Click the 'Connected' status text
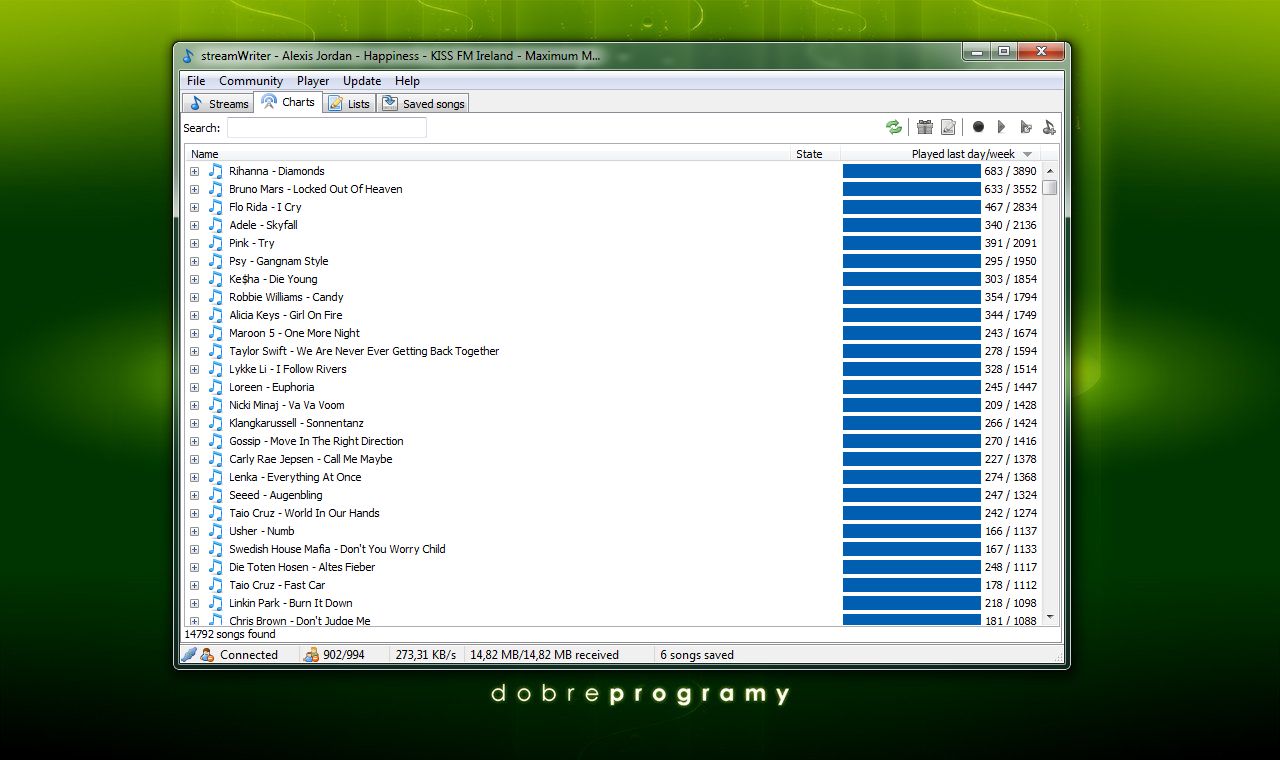 pos(249,655)
